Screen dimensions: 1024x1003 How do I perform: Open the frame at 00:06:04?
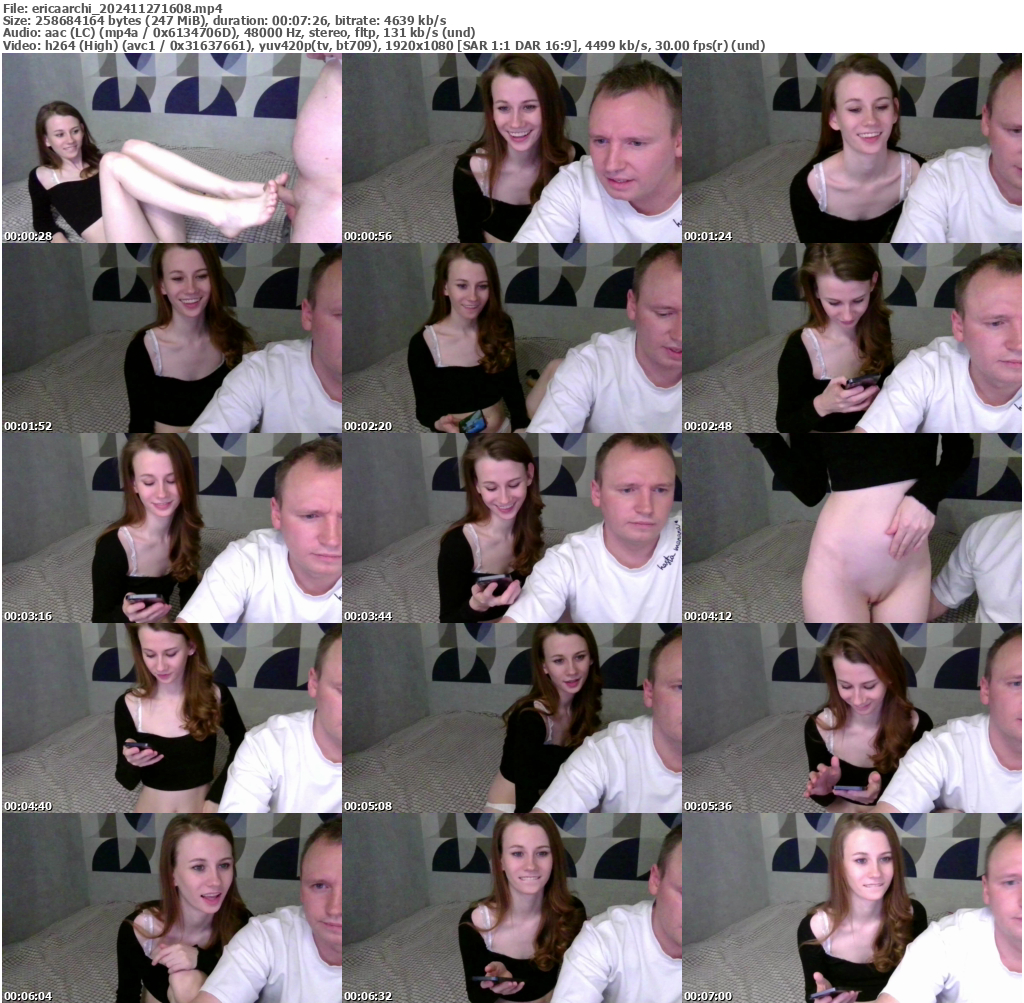pos(170,908)
